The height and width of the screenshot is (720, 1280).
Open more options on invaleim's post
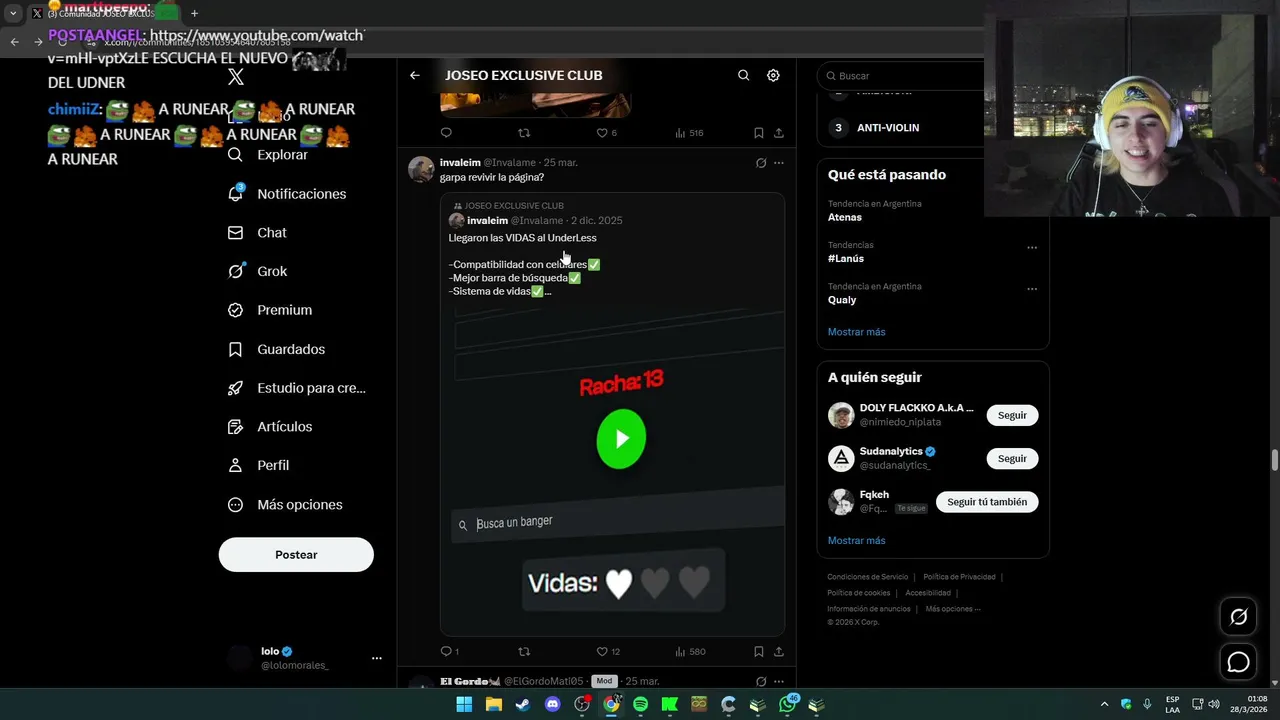(779, 163)
